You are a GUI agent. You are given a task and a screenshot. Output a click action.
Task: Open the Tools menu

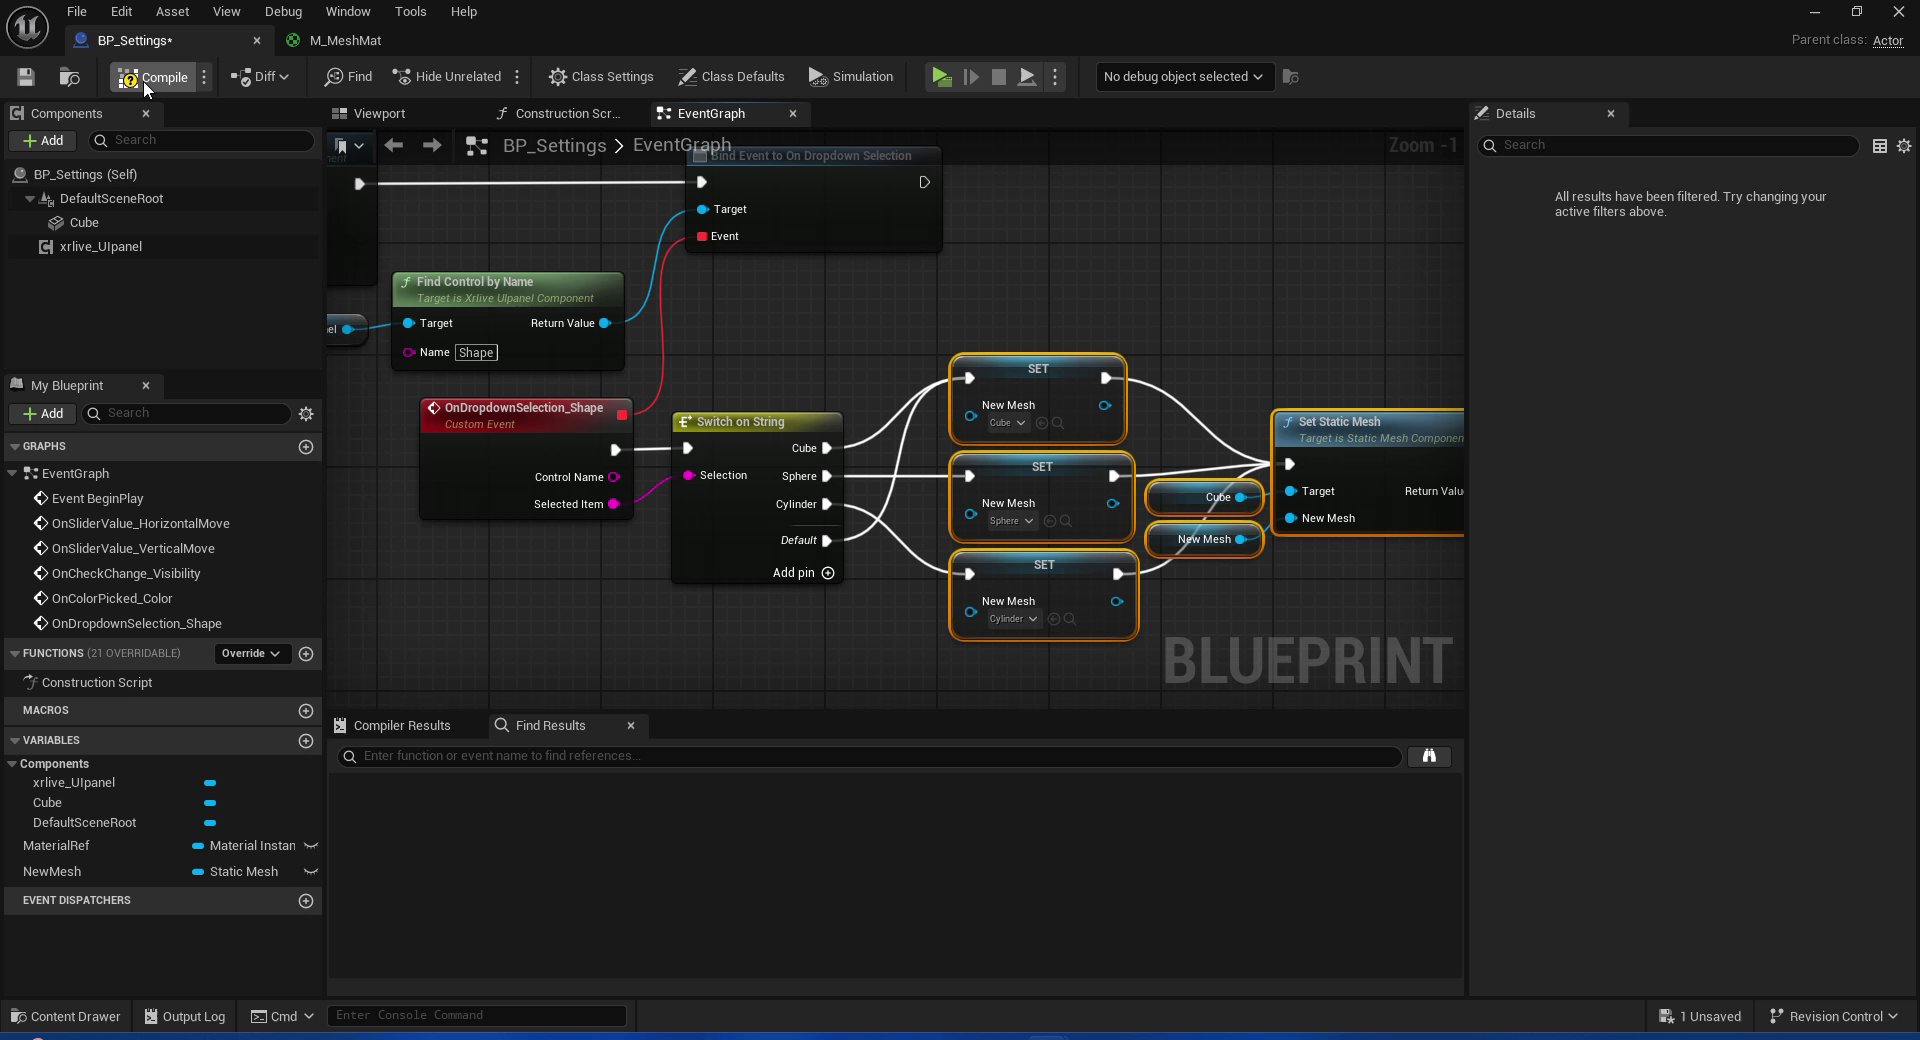pyautogui.click(x=410, y=12)
